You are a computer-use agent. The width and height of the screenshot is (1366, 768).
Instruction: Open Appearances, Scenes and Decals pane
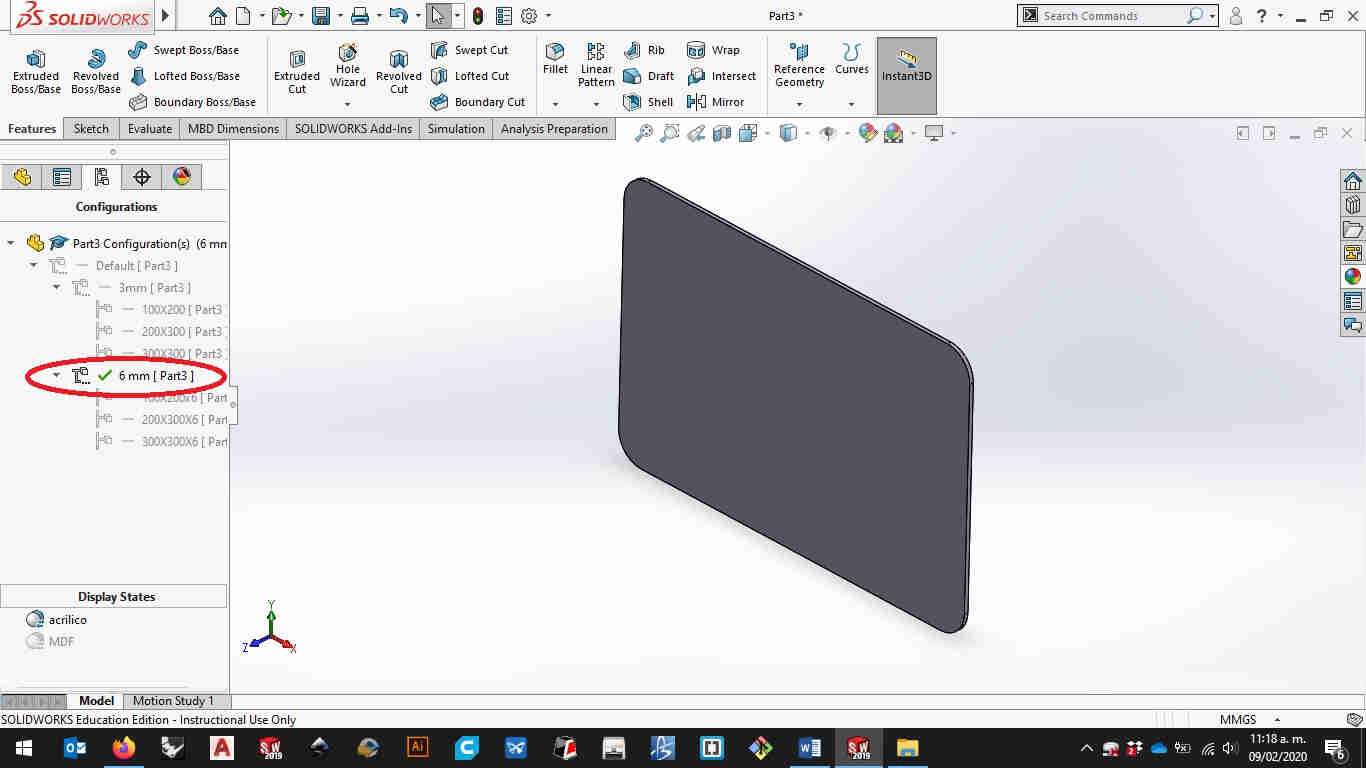(x=1353, y=277)
